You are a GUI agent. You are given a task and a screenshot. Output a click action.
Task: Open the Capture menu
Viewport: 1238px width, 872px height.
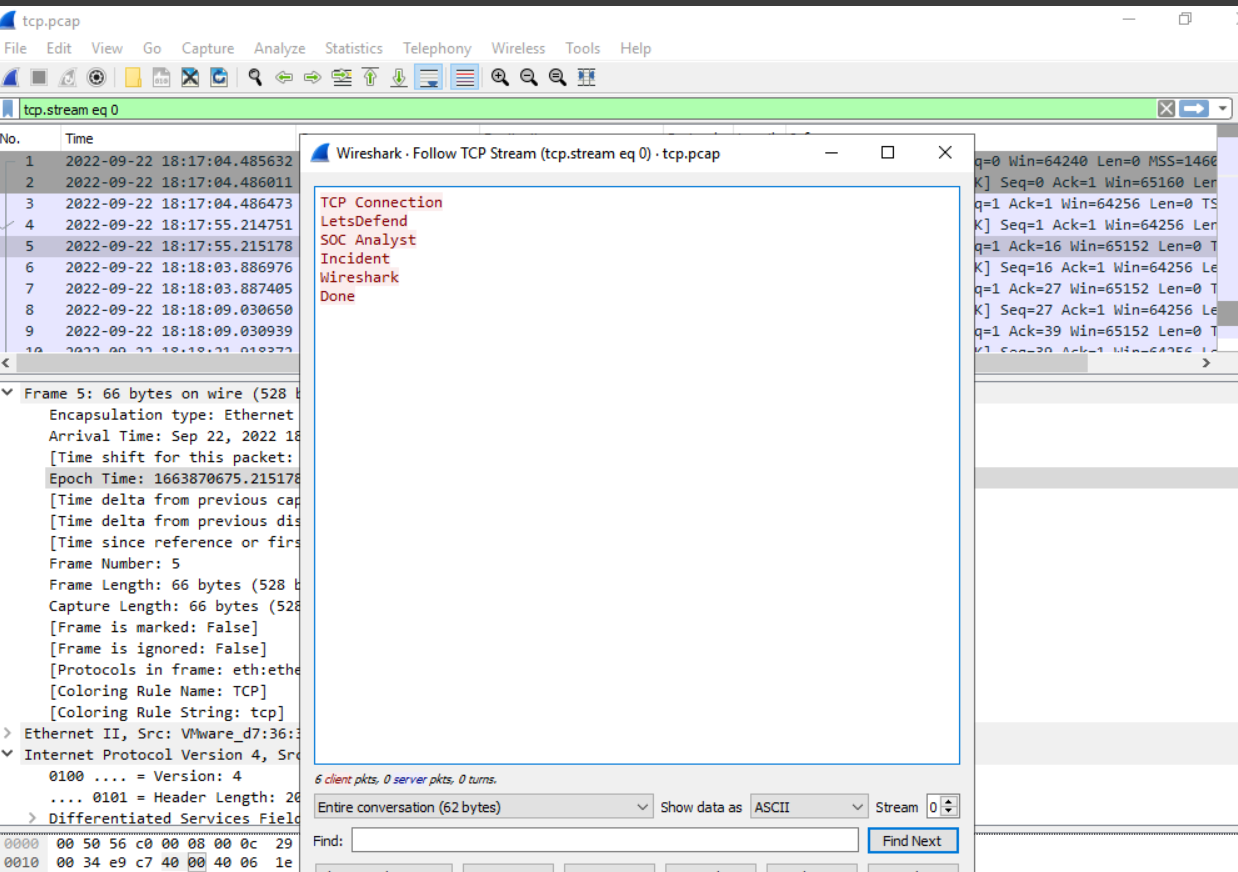coord(208,48)
